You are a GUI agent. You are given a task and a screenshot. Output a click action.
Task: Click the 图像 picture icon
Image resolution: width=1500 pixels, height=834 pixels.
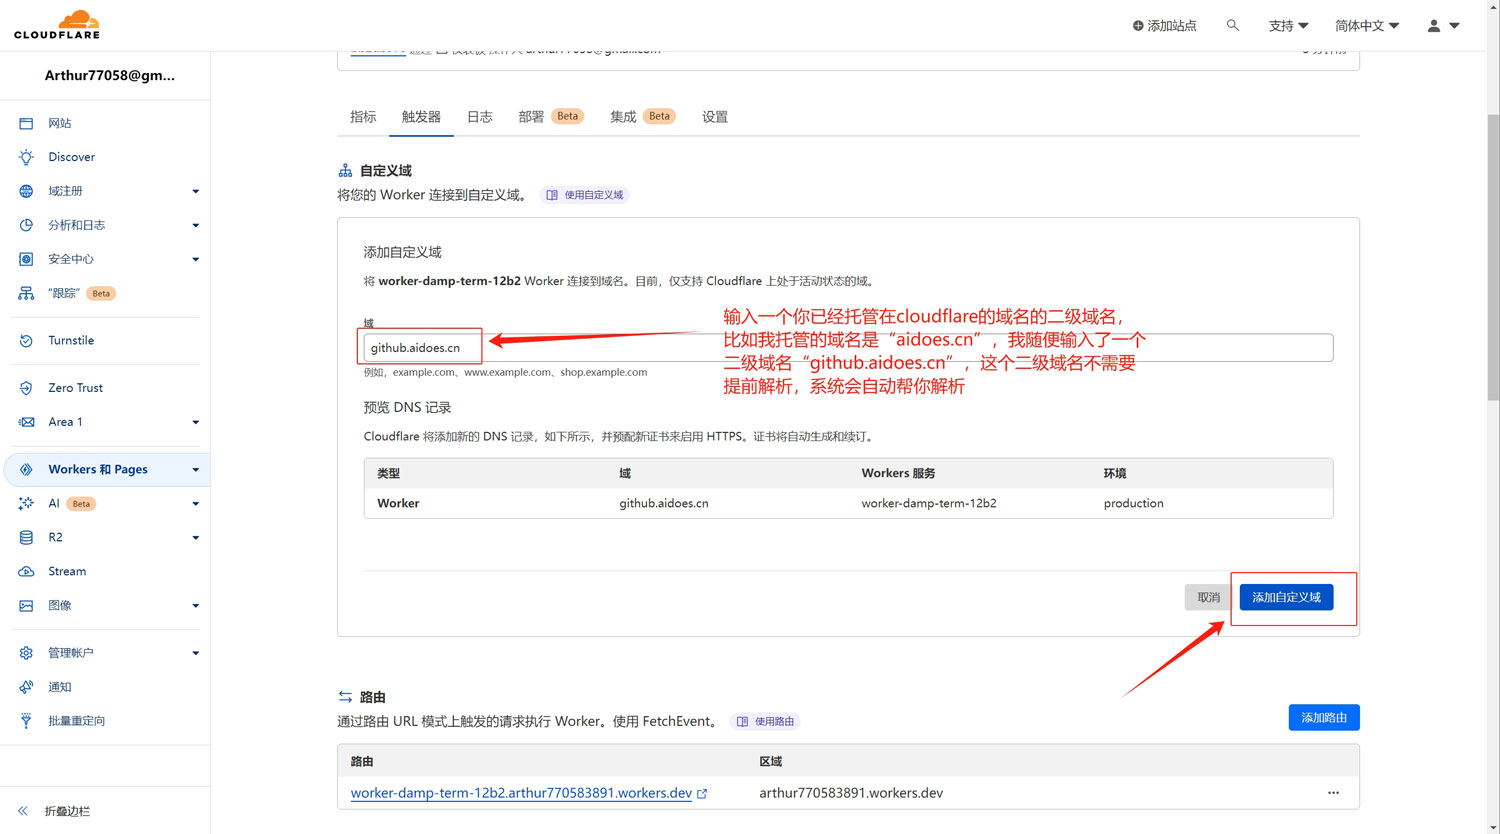click(26, 605)
